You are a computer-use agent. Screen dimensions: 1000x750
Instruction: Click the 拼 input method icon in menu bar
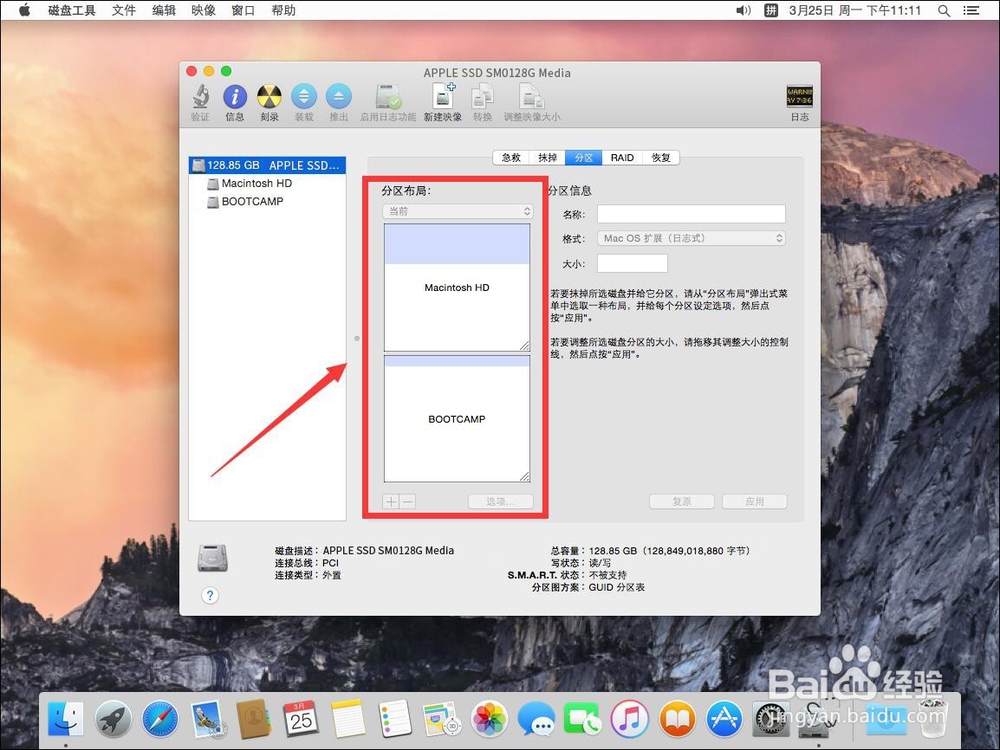(771, 10)
